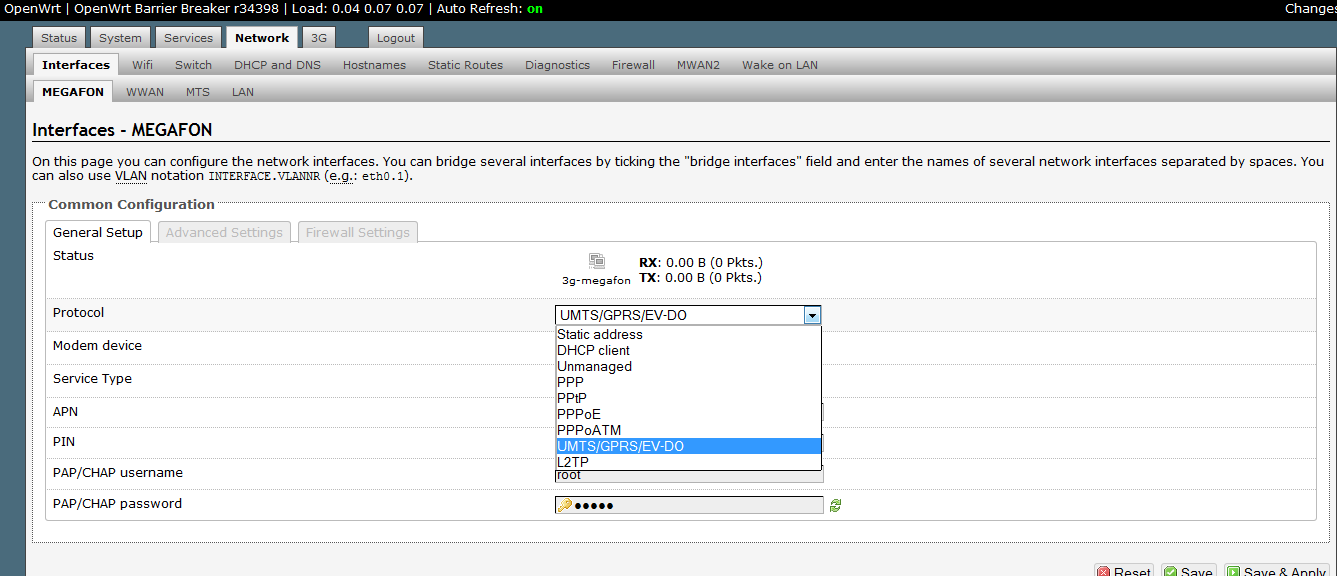This screenshot has width=1337, height=576.
Task: Select the MEGAFON interface tab
Action: [x=73, y=92]
